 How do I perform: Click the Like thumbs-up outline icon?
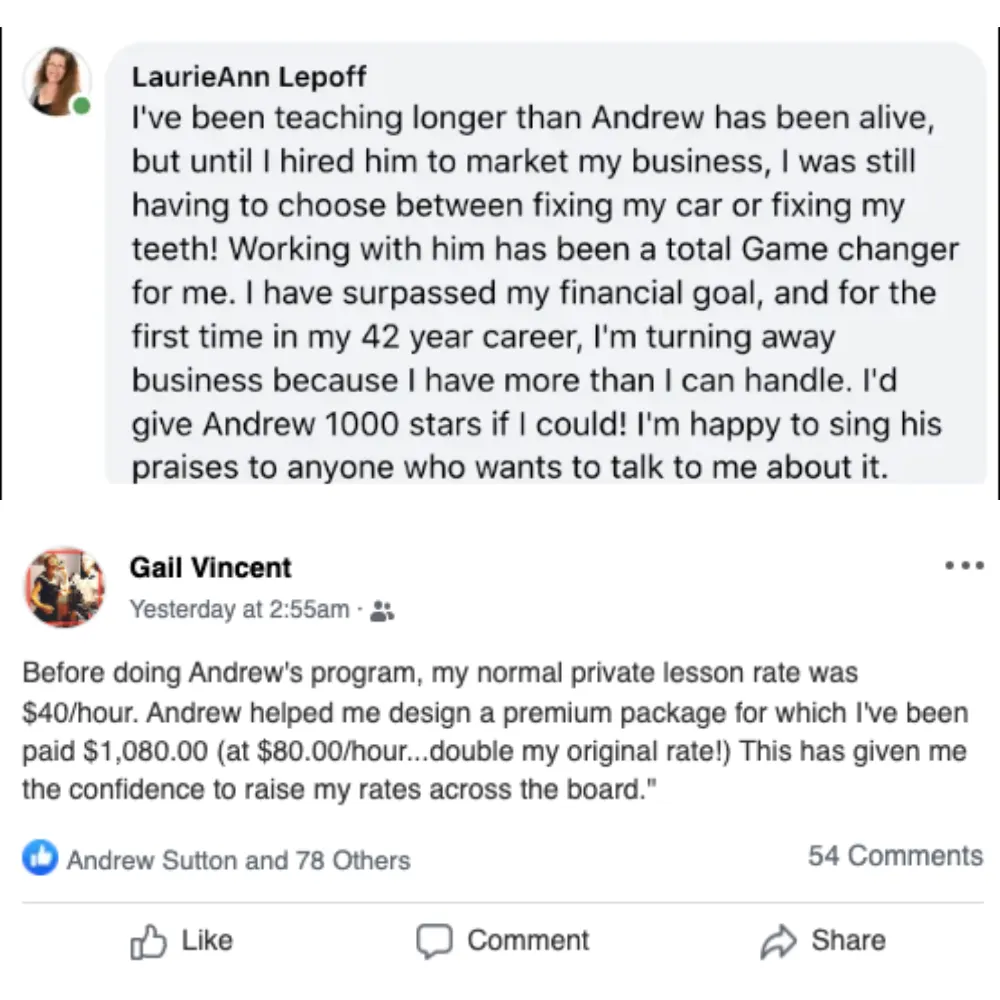click(148, 941)
